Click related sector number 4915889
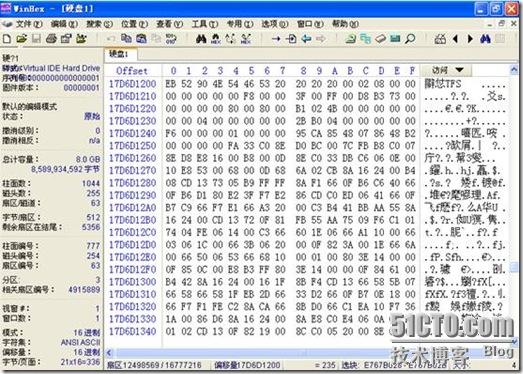This screenshot has width=523, height=374. pyautogui.click(x=84, y=290)
